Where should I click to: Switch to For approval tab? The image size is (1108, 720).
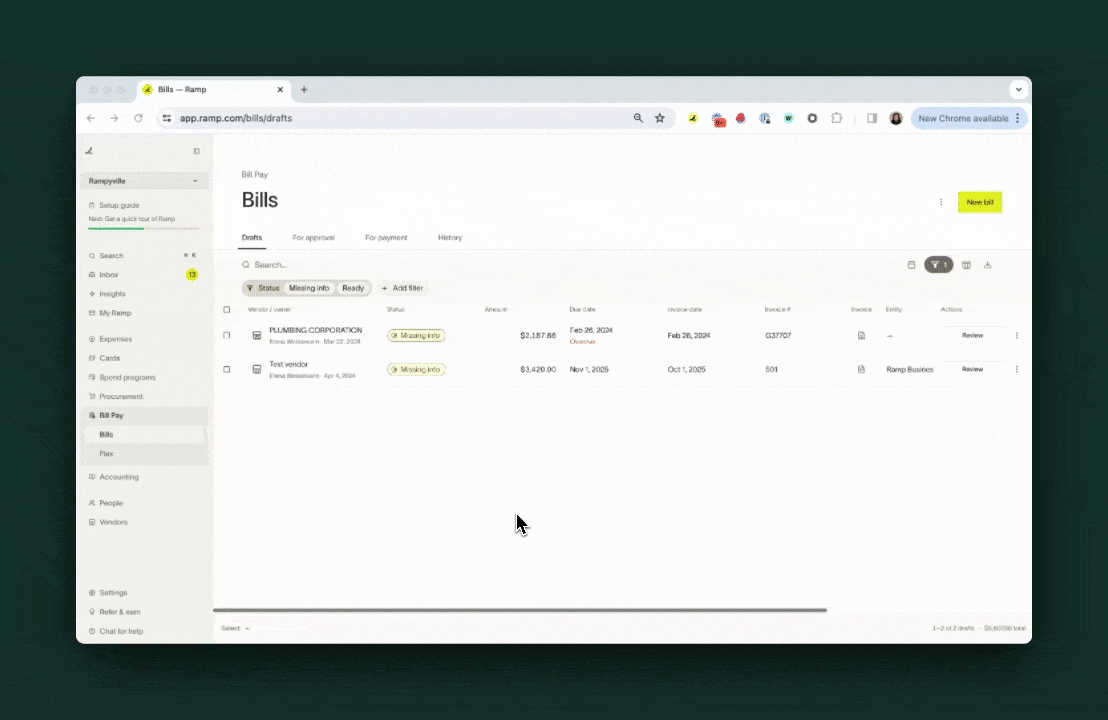coord(313,237)
